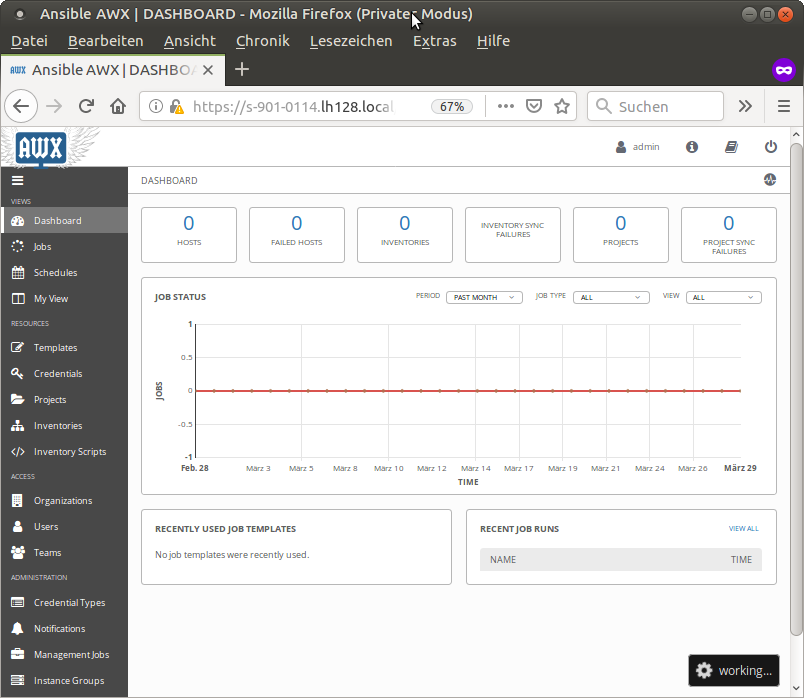The image size is (804, 698).
Task: Open the Hilfe menu
Action: (493, 41)
